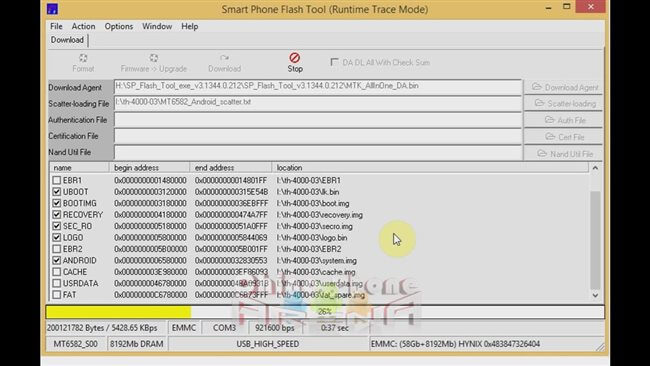The width and height of the screenshot is (650, 366).
Task: Click the Smart Phone Flash Tool title icon
Action: [52, 9]
